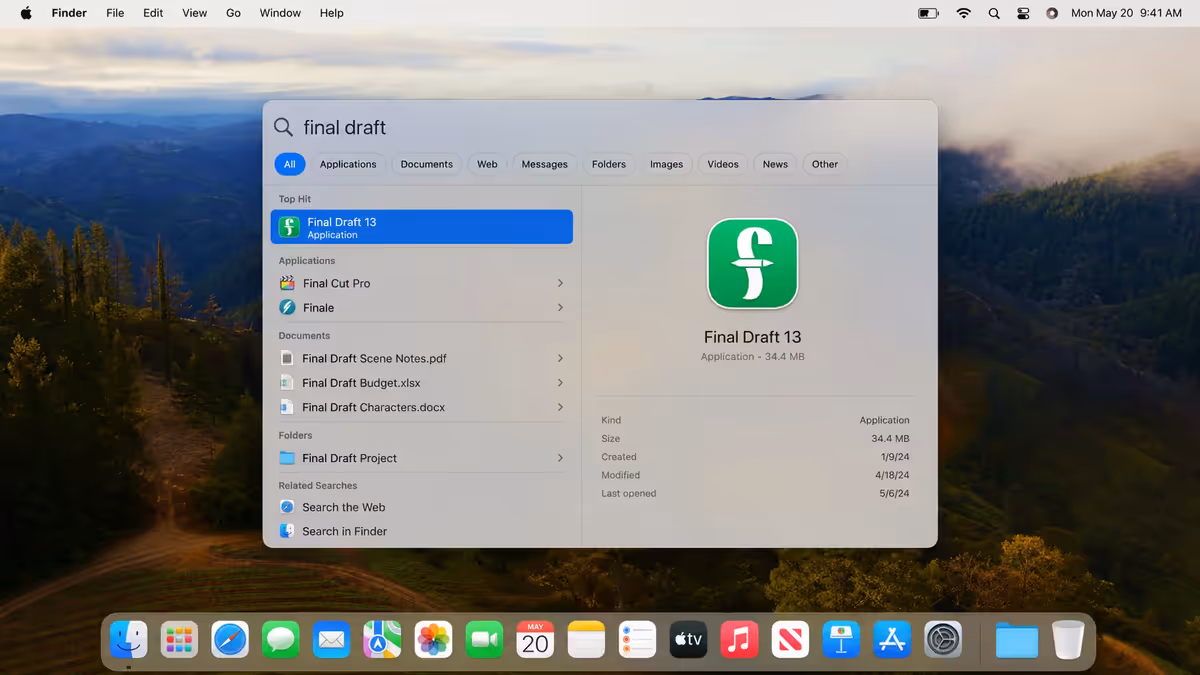Open Launchpad from the Dock
This screenshot has height=675, width=1200.
click(x=180, y=640)
